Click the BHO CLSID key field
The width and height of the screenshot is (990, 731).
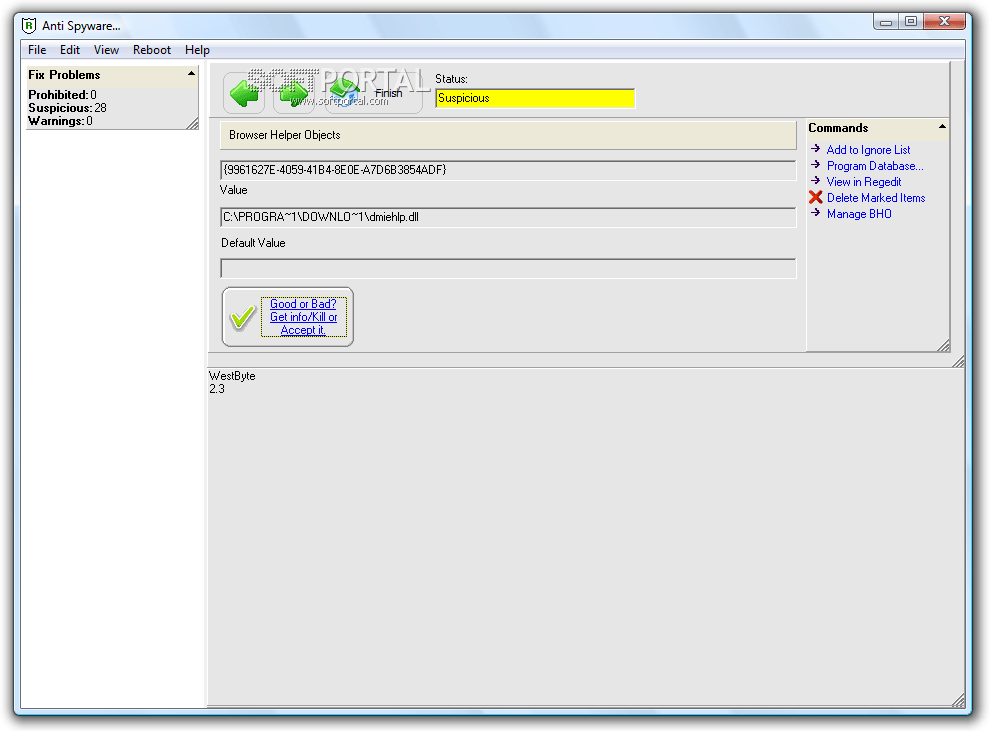click(508, 170)
